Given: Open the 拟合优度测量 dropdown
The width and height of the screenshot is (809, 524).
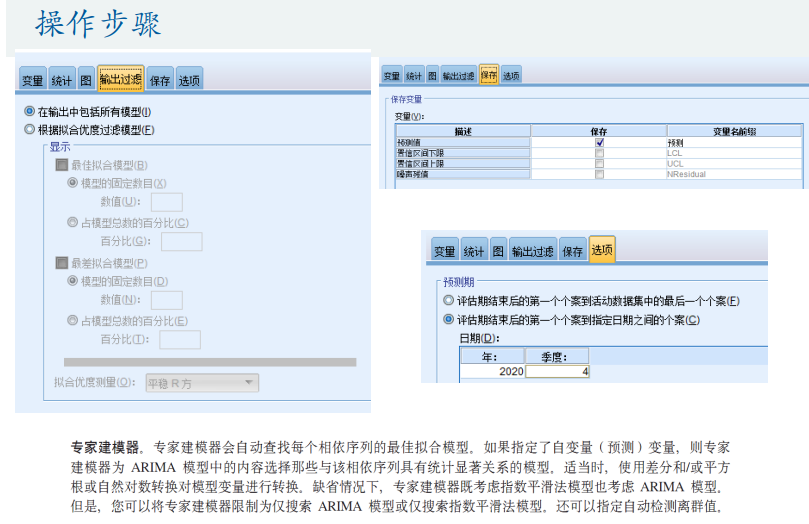Looking at the screenshot, I should [x=202, y=383].
